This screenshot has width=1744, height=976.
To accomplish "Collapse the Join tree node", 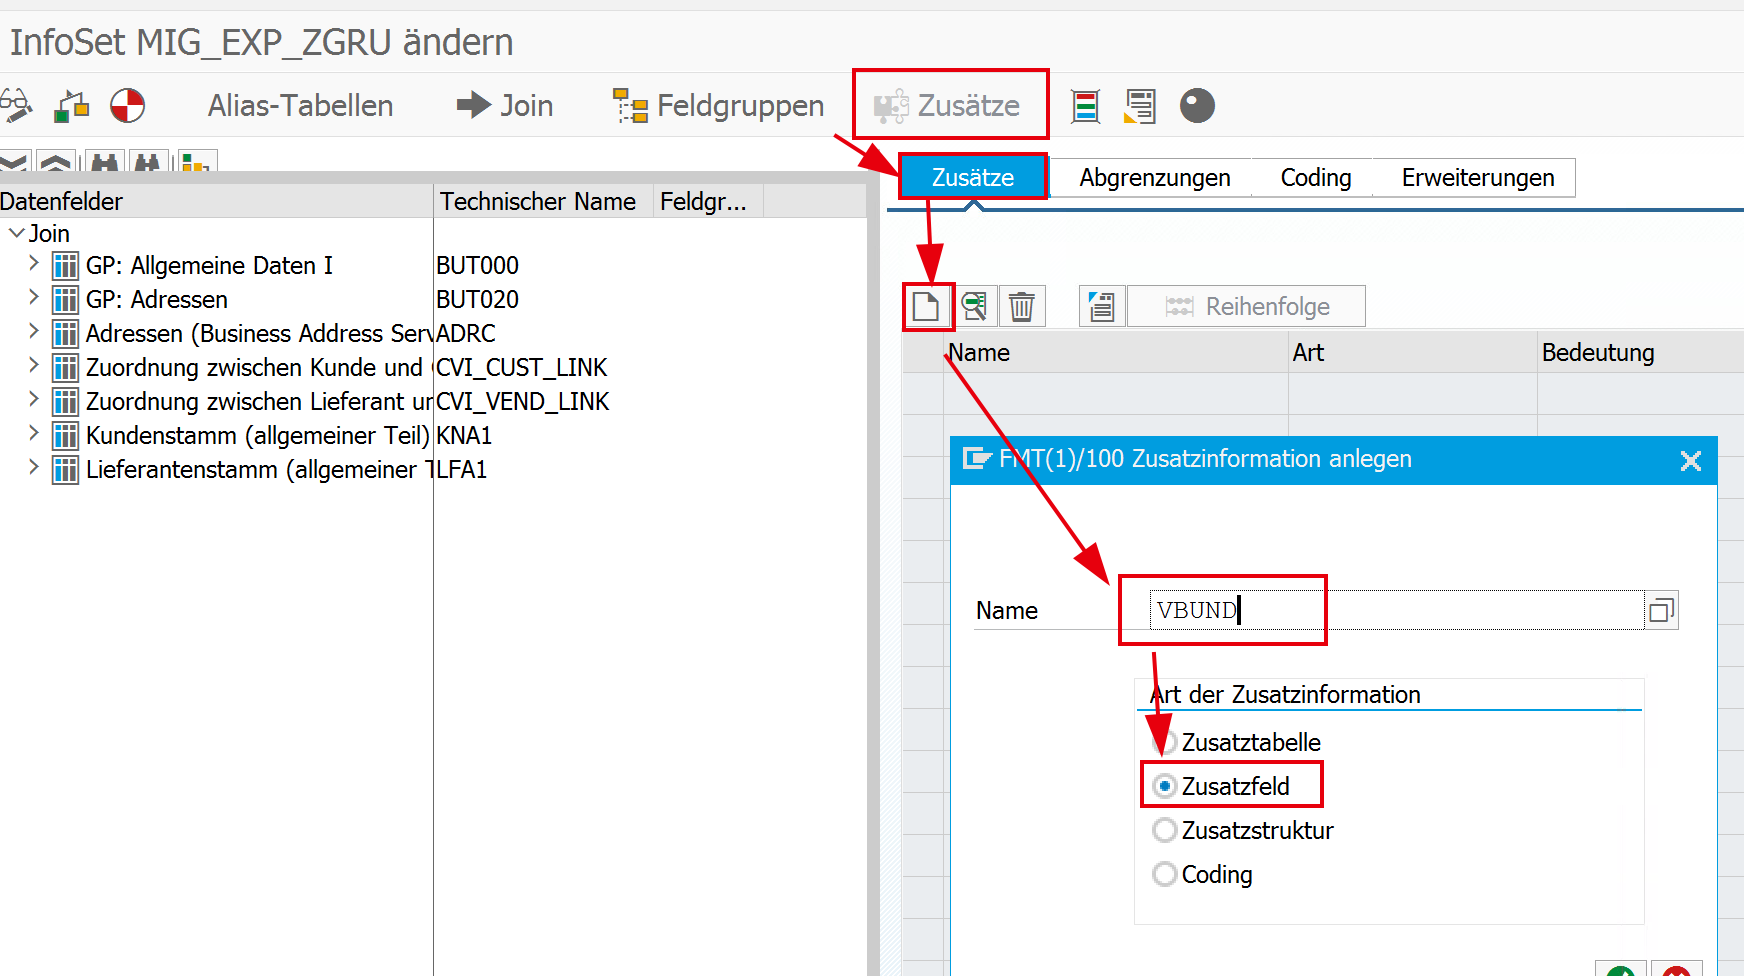I will tap(16, 233).
